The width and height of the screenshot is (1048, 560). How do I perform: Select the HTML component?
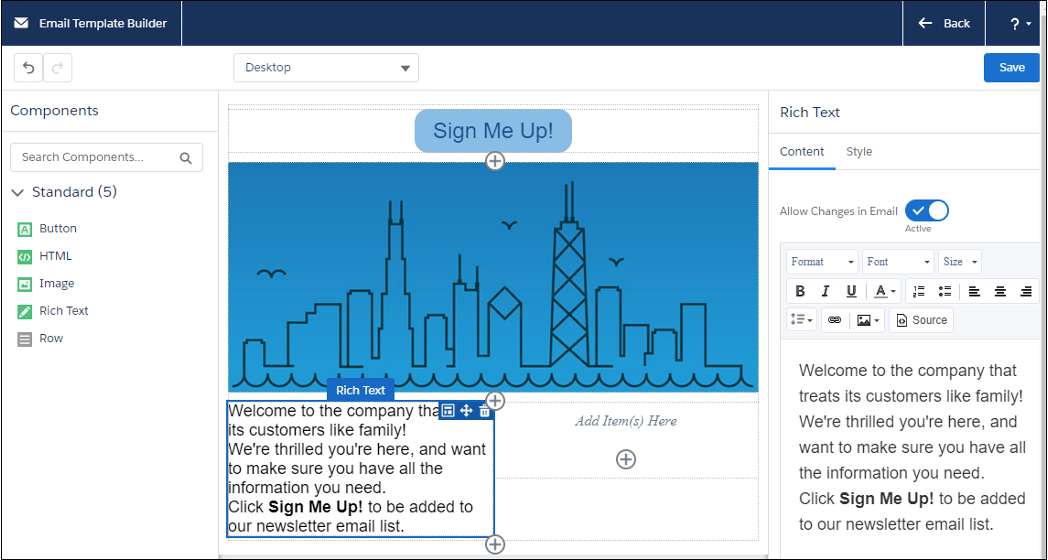tap(44, 256)
